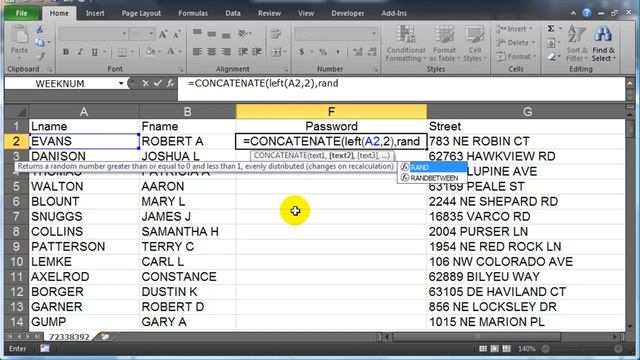Switch to Page Layout view in status bar
This screenshot has height=360, width=640.
pos(495,349)
